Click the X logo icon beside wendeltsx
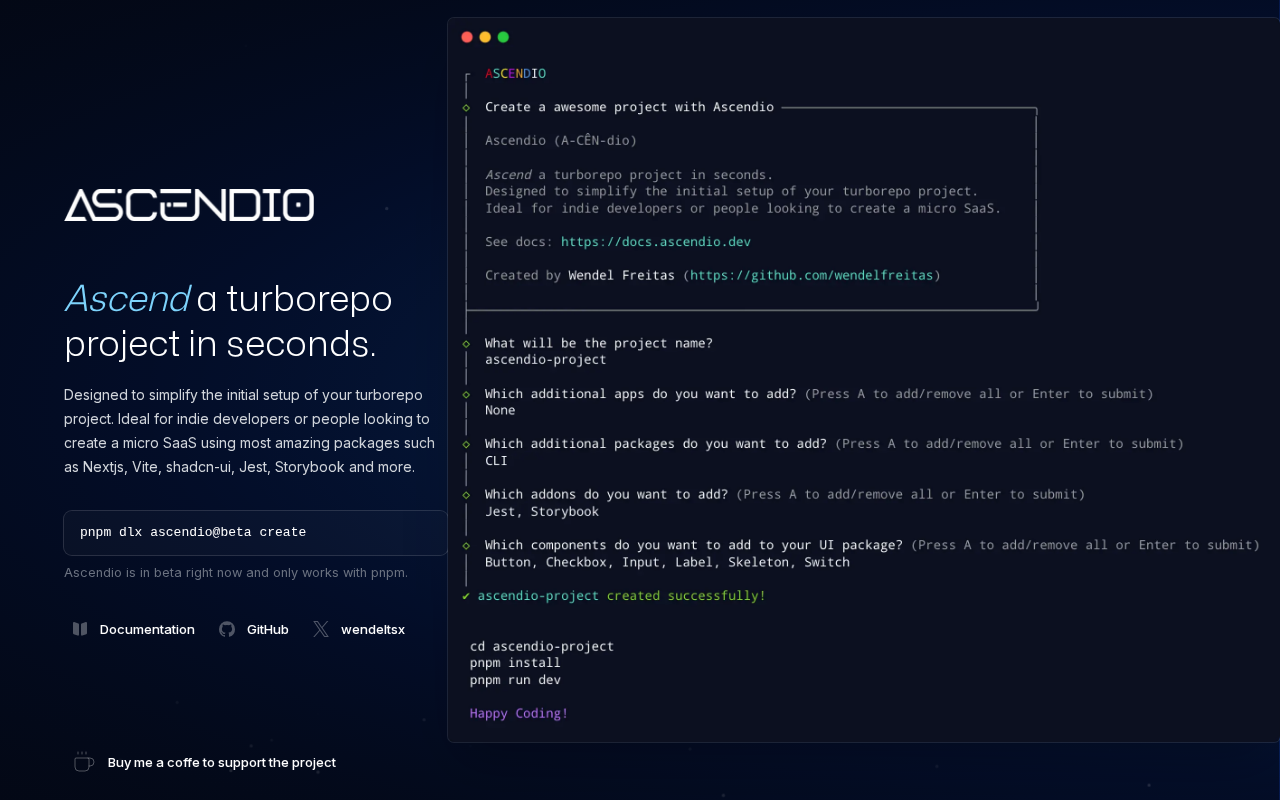1280x800 pixels. [x=321, y=629]
